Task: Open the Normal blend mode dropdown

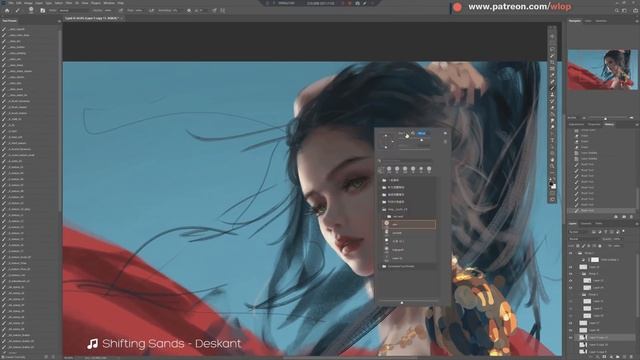Action: [584, 239]
